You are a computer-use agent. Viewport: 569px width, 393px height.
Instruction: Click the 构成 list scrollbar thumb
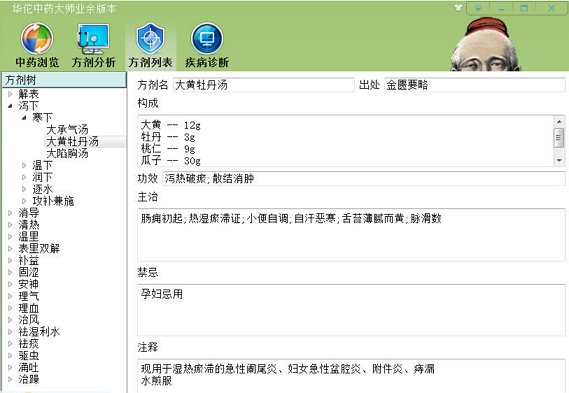click(559, 138)
